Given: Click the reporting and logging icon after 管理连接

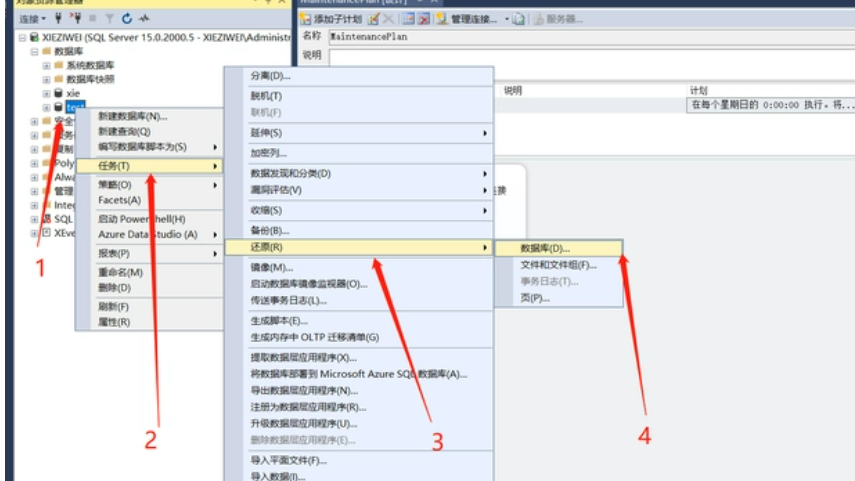Looking at the screenshot, I should coord(519,19).
